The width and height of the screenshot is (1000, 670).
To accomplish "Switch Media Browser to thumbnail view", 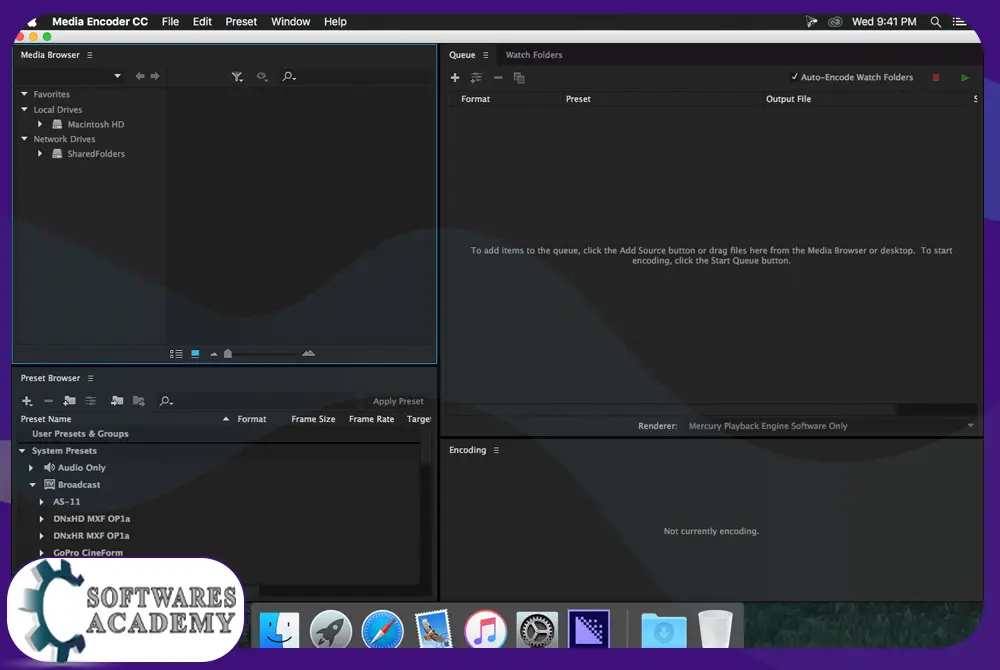I will click(x=195, y=354).
